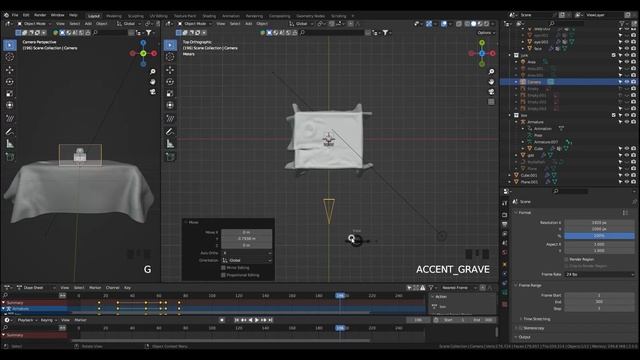Toggle visibility eye of Plane.001 in outliner
The image size is (640, 360).
(627, 182)
